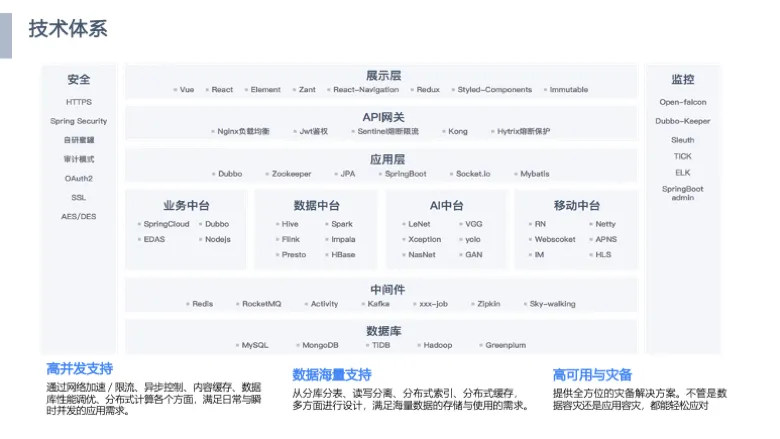780x439 pixels.
Task: Click the 'Zant' item
Action: [307, 89]
